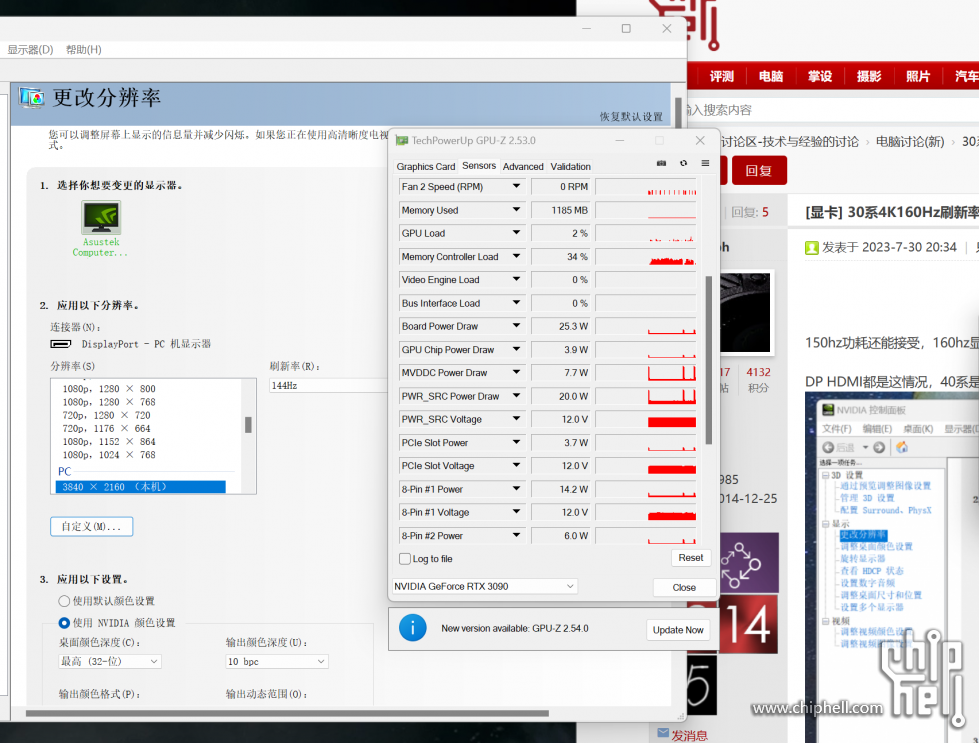Click home icon in embedded NVIDIA panel image
Image resolution: width=979 pixels, height=743 pixels.
[x=902, y=447]
